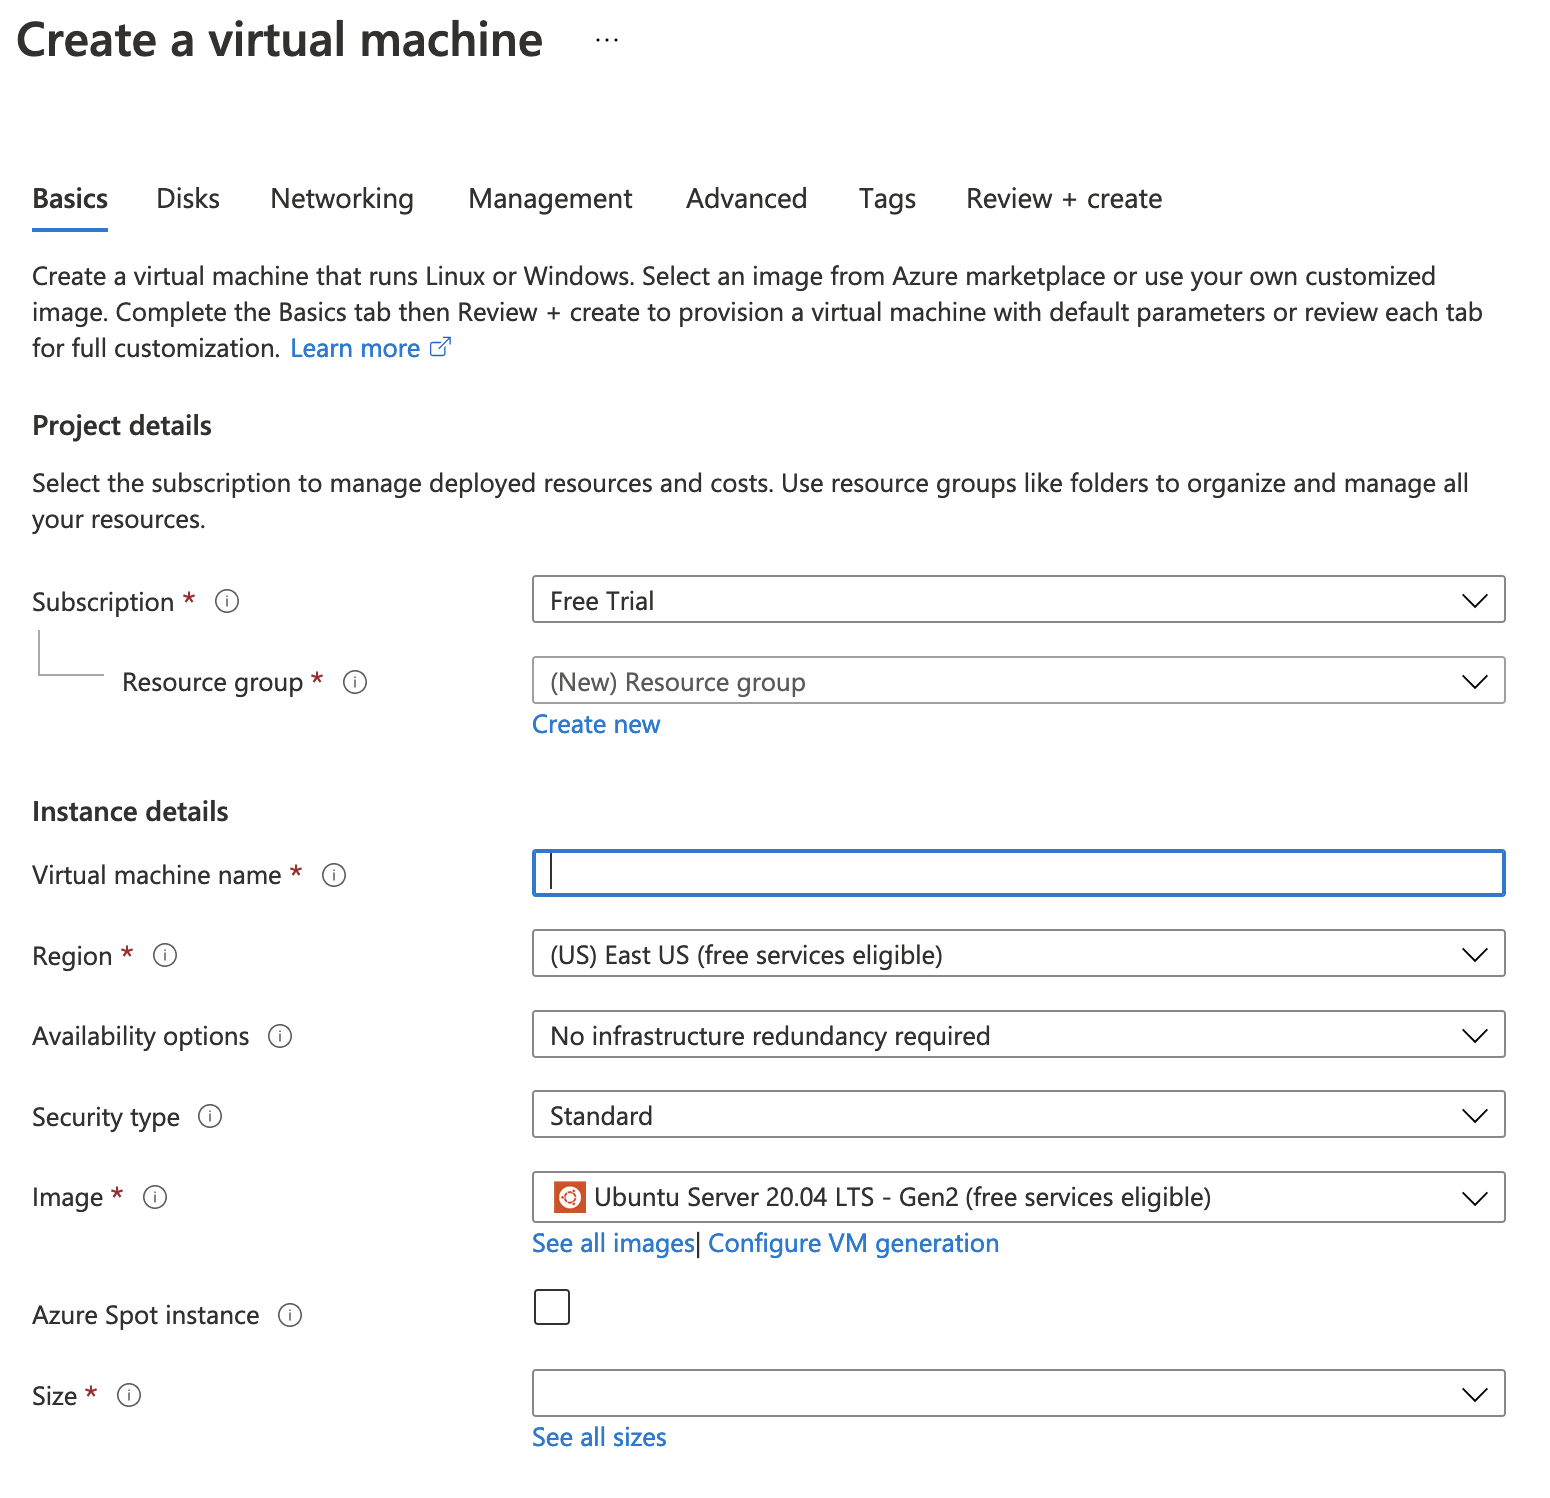Enable the Azure Spot instance checkbox

click(x=552, y=1307)
